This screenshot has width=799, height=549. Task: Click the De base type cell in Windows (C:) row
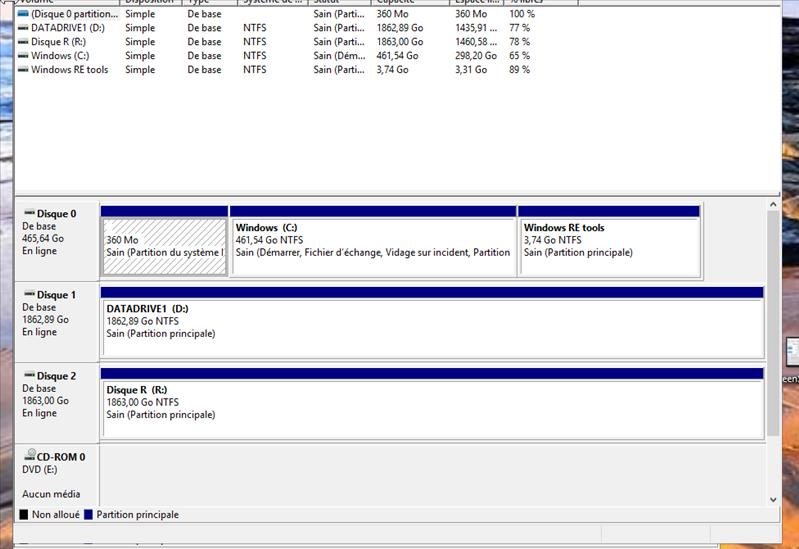point(204,56)
